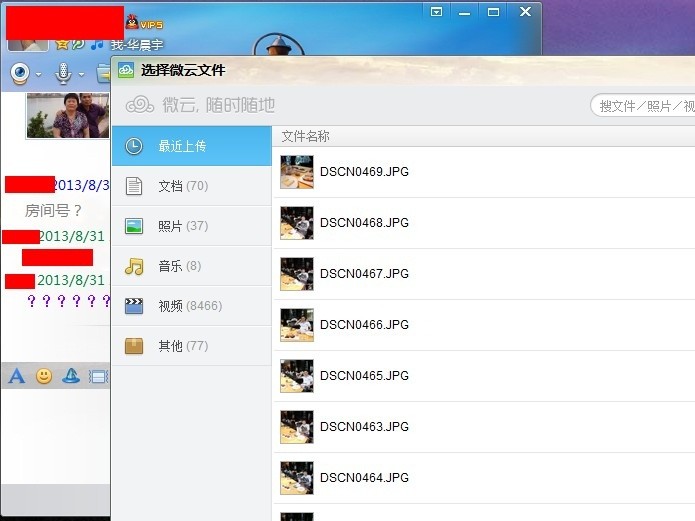The image size is (695, 521).
Task: Start voice call with microphone icon
Action: click(63, 73)
